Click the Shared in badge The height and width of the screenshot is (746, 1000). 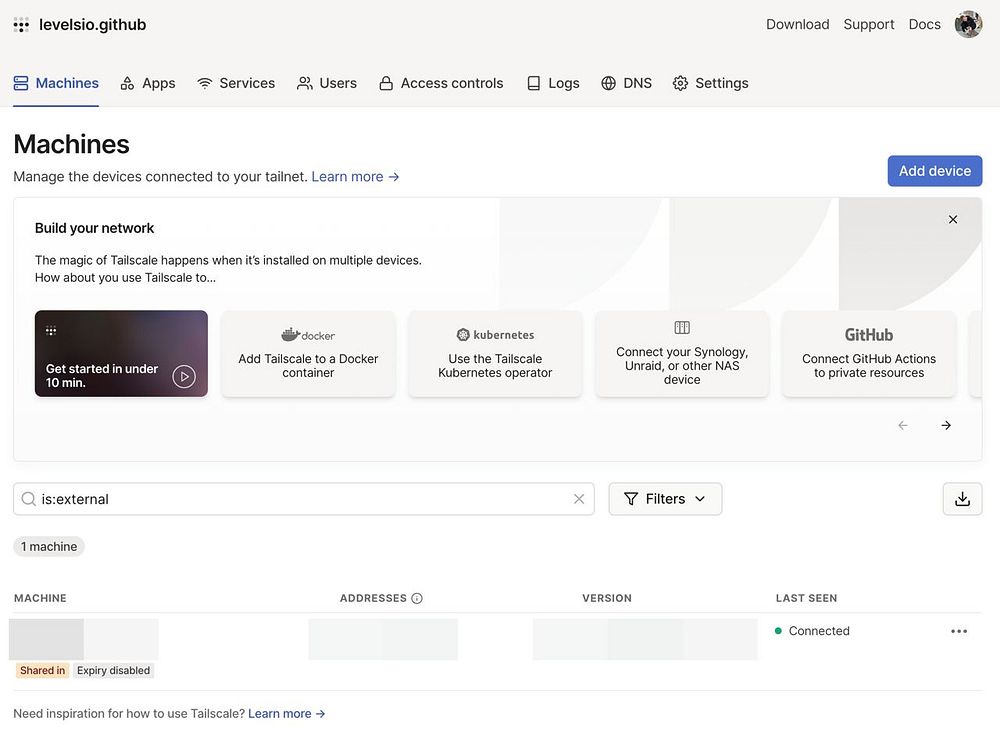tap(42, 671)
